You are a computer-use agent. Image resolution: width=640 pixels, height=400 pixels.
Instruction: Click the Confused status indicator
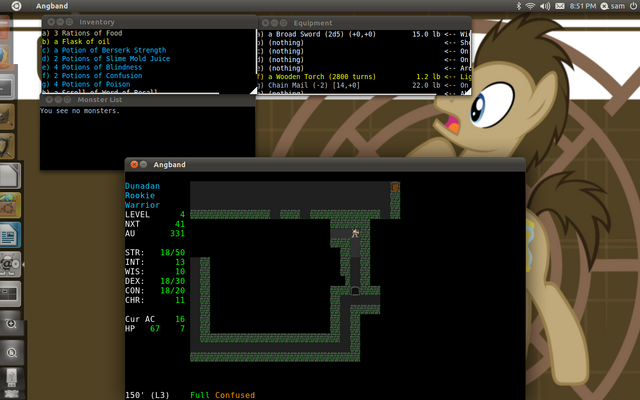(x=235, y=395)
